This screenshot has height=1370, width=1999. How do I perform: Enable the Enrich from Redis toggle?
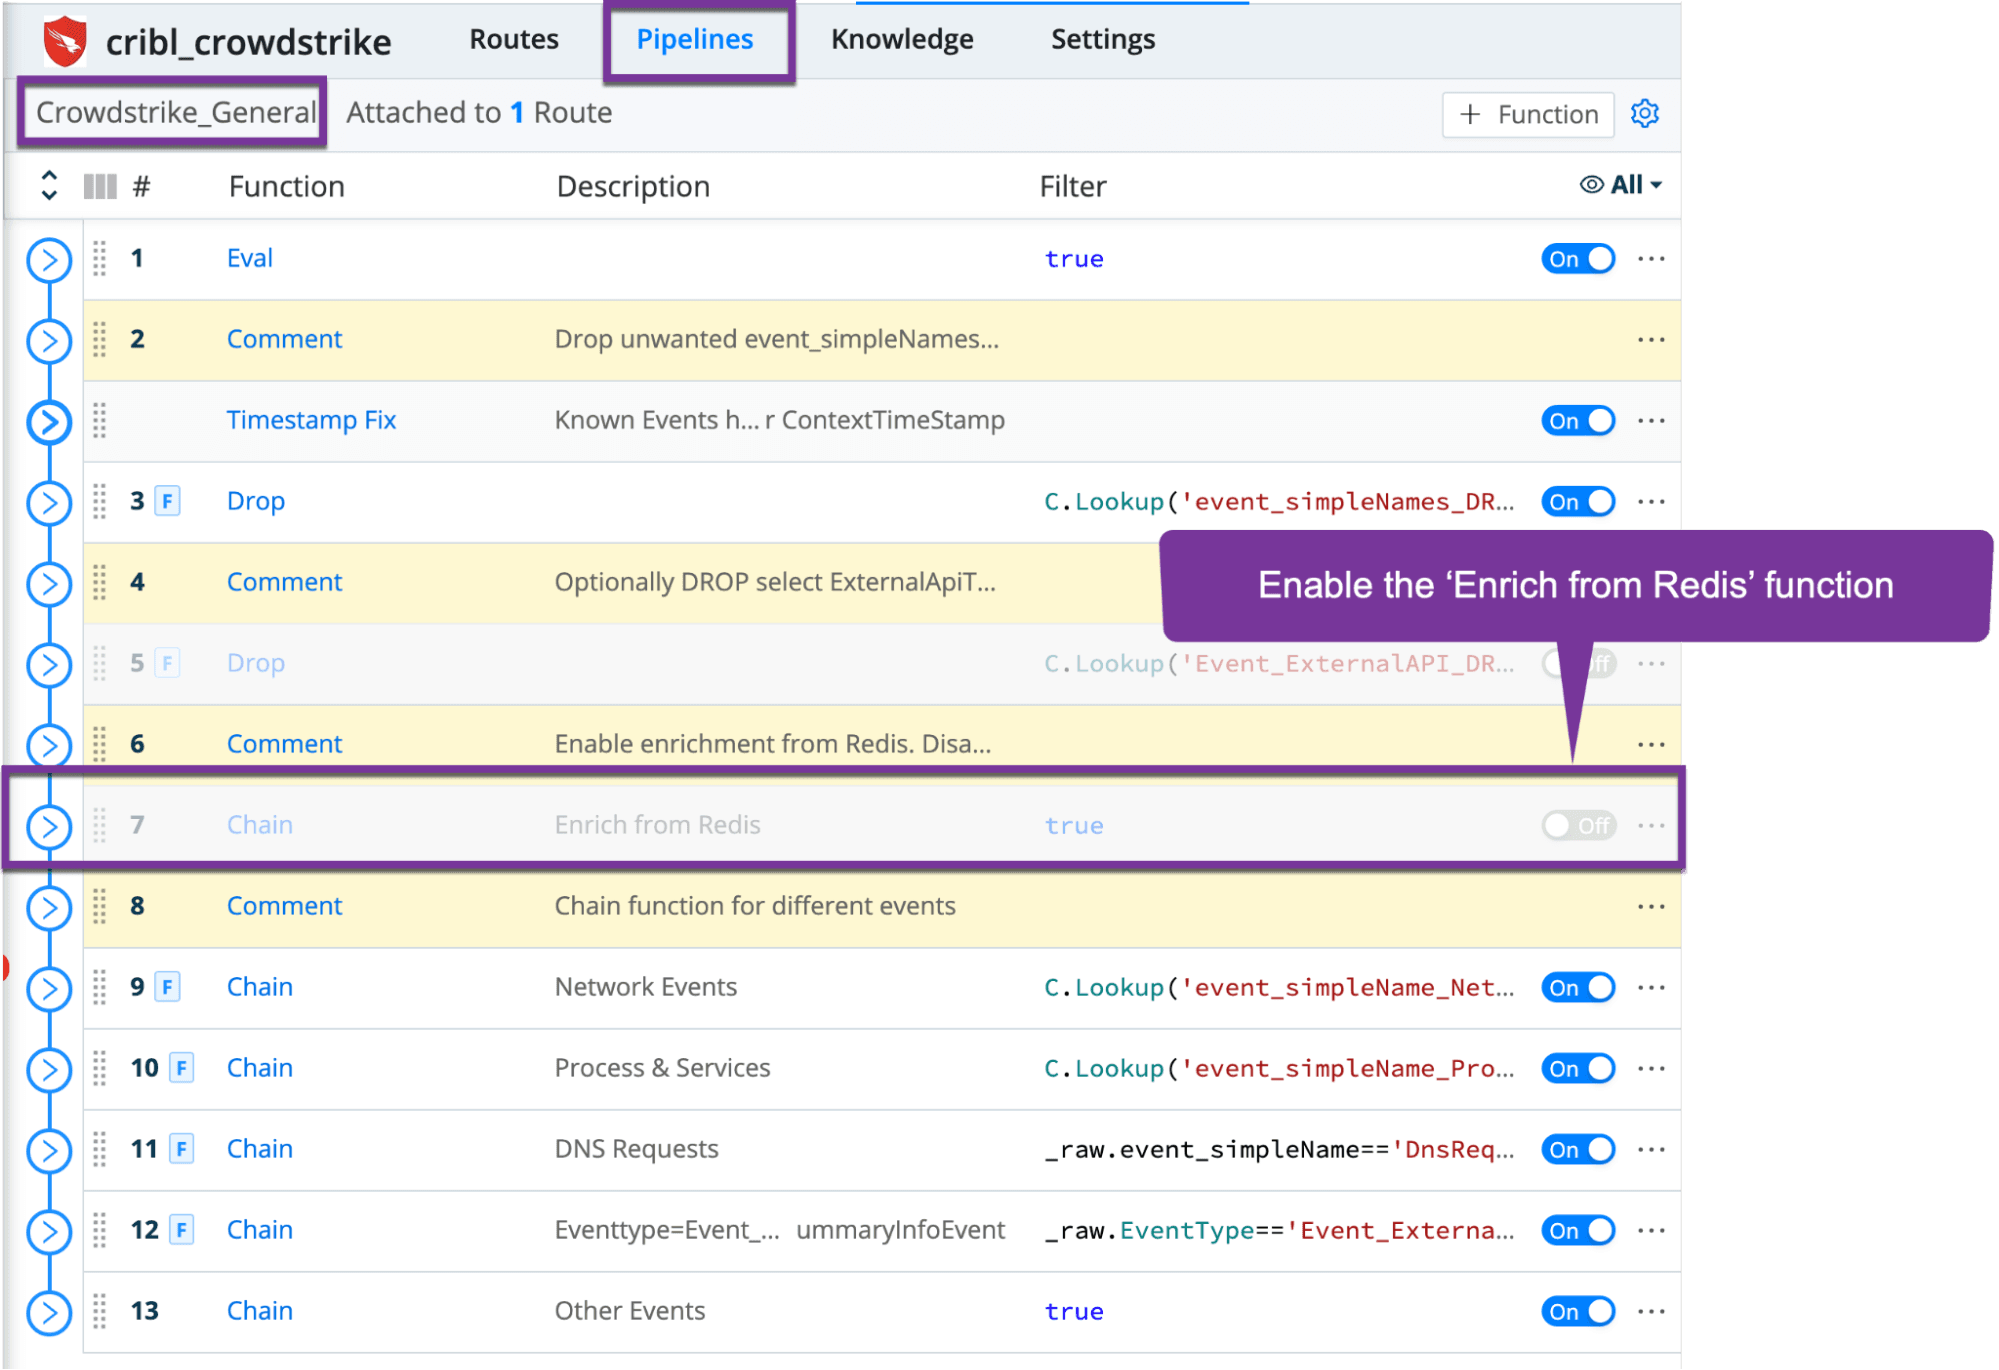pyautogui.click(x=1578, y=825)
